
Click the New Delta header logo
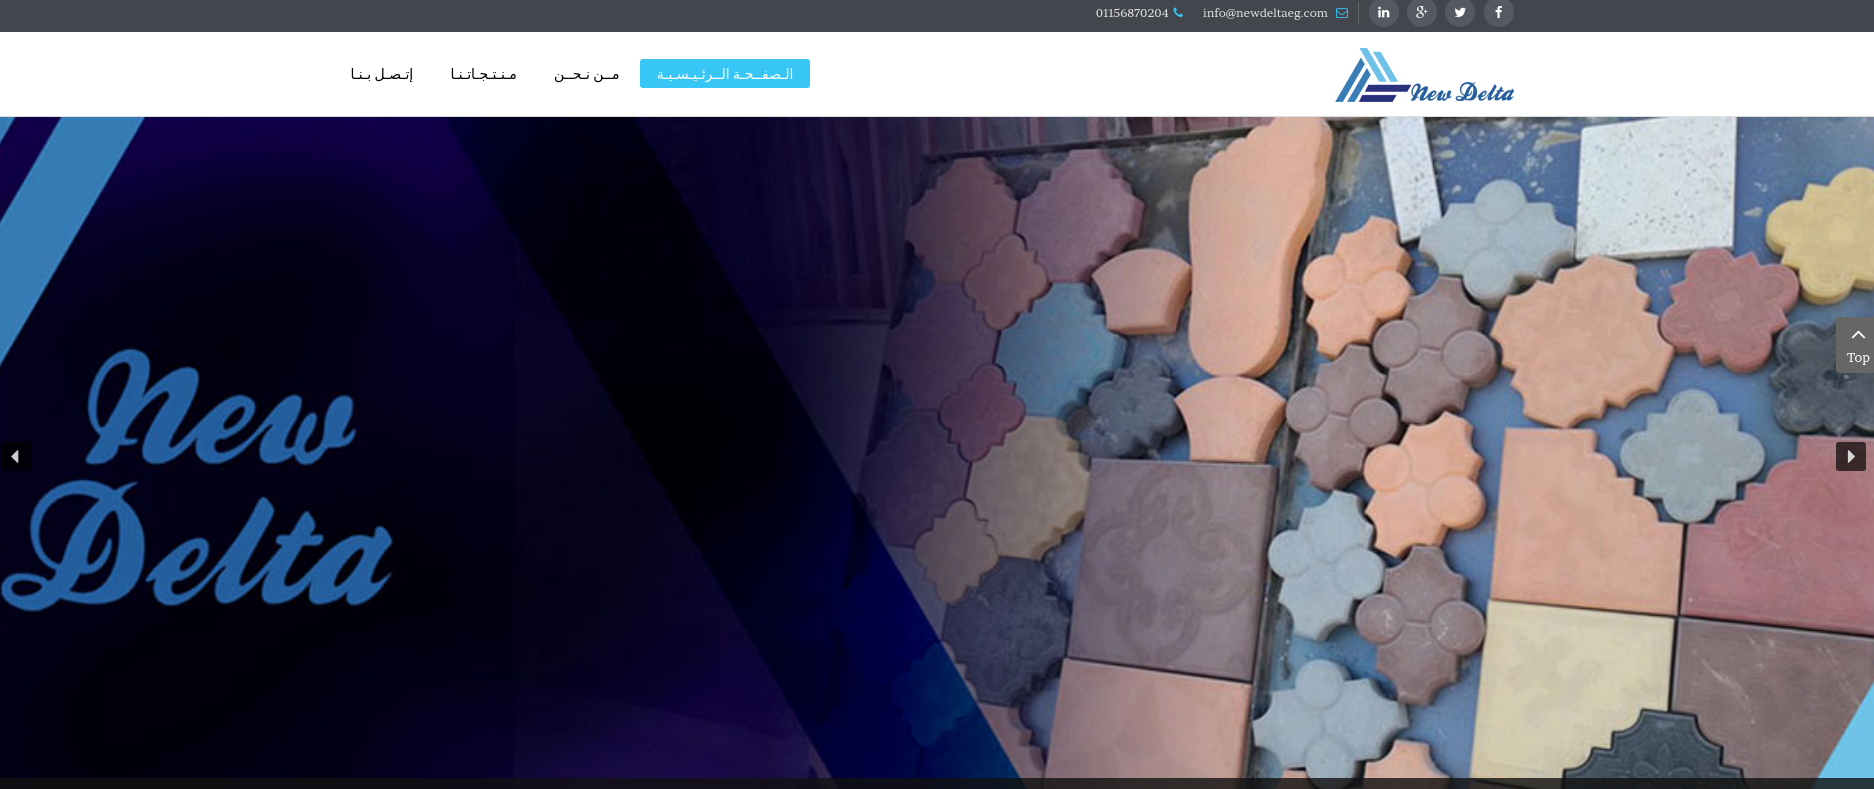(x=1424, y=76)
